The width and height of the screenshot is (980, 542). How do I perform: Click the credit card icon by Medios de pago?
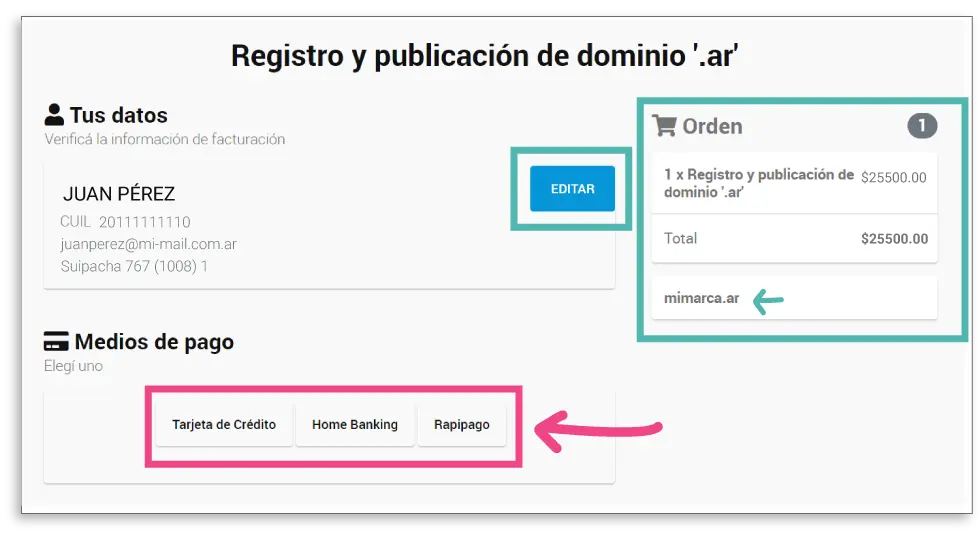pyautogui.click(x=56, y=342)
